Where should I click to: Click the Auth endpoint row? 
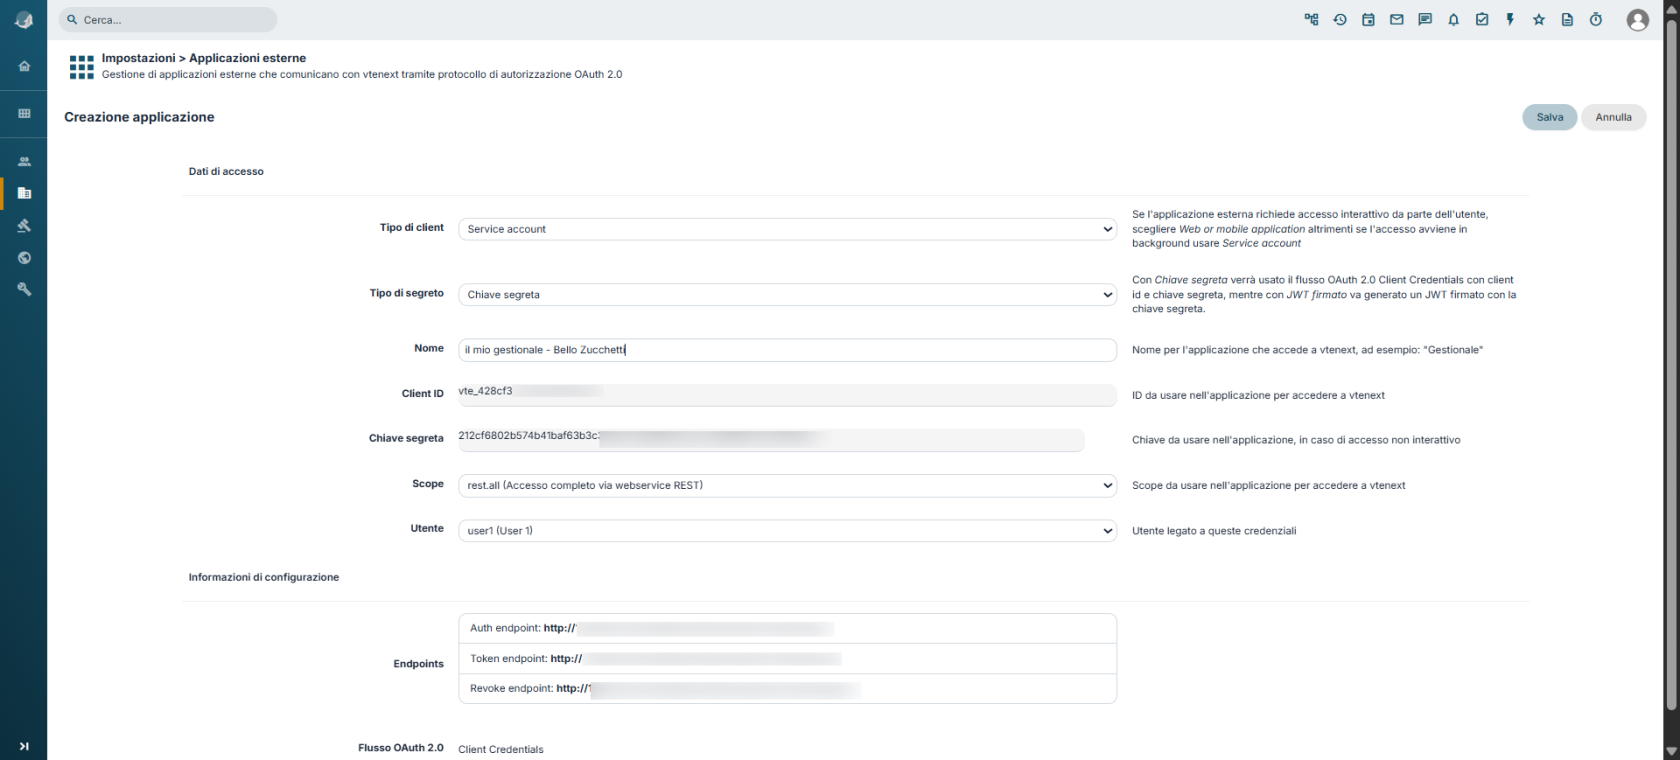coord(787,628)
